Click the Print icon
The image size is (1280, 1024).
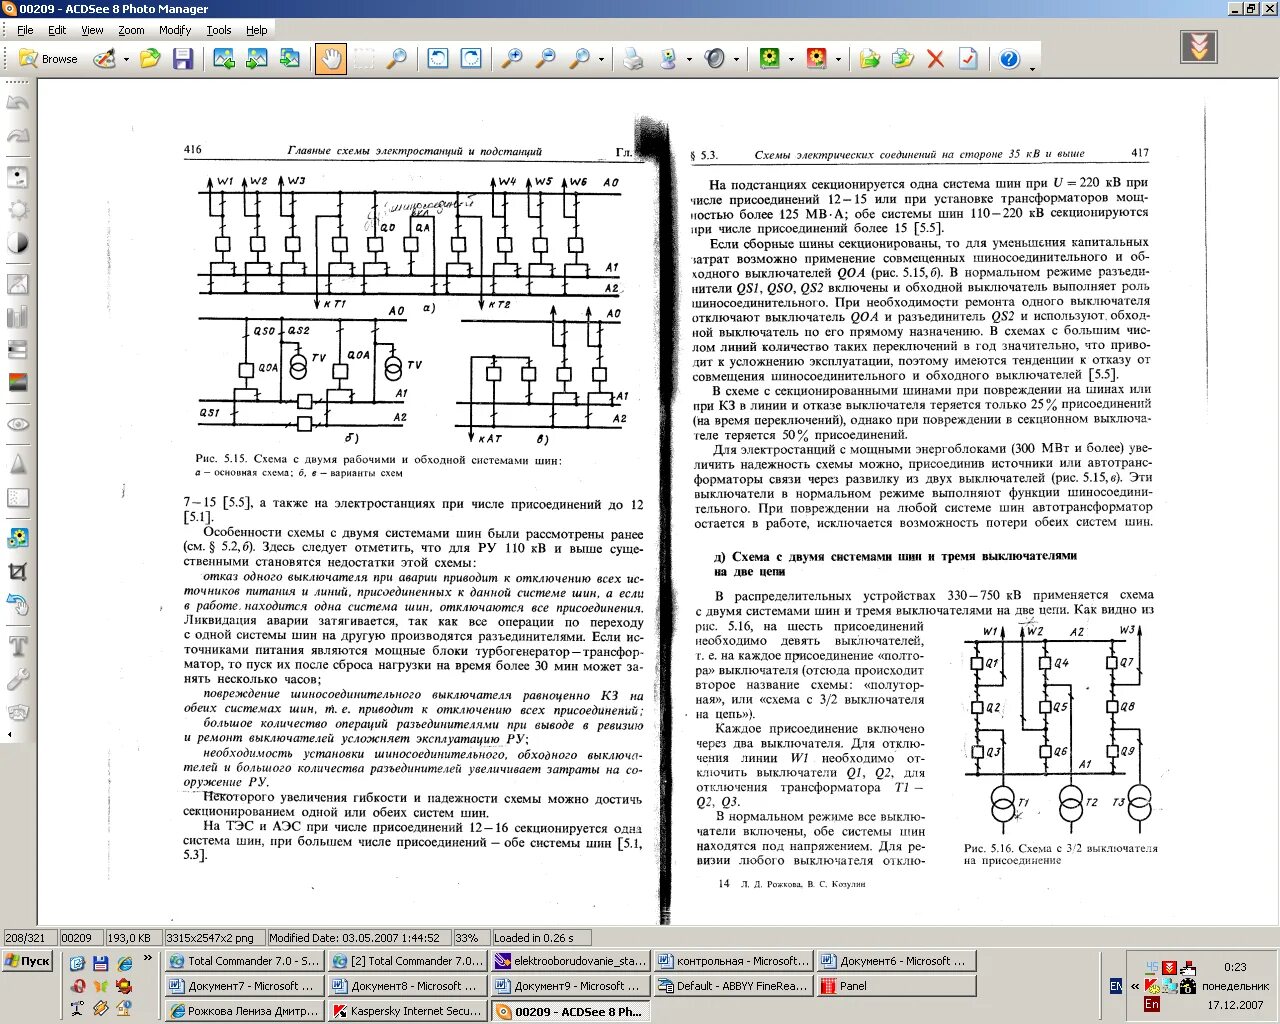pos(633,59)
